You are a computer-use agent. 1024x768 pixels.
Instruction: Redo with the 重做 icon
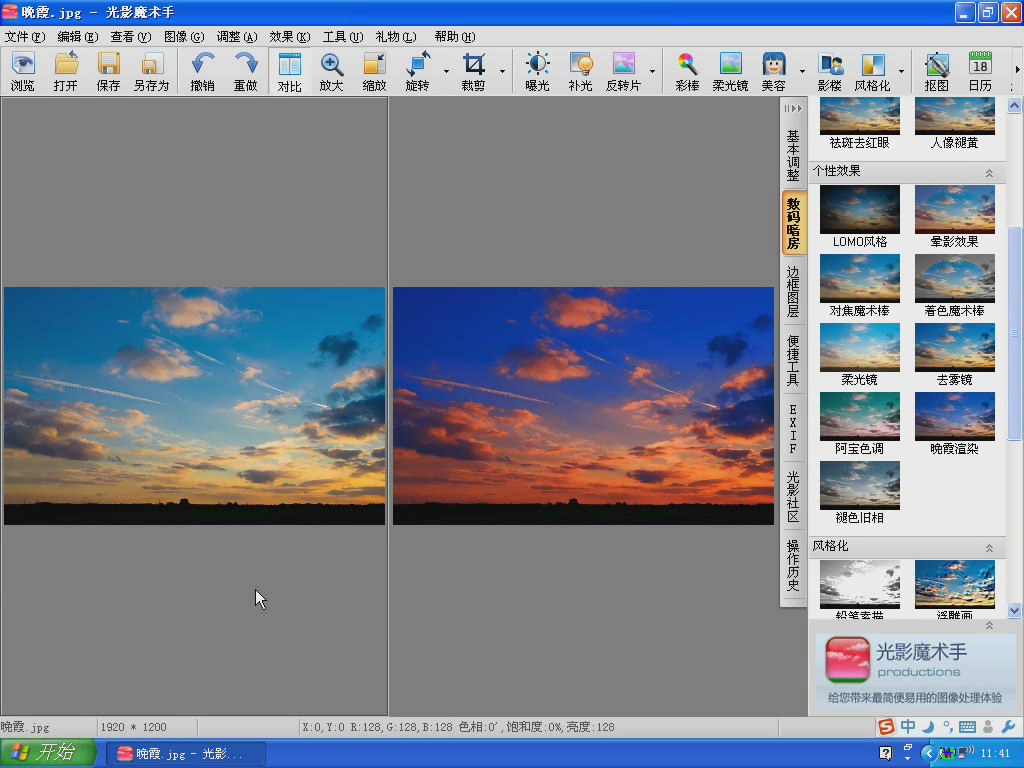click(x=246, y=71)
